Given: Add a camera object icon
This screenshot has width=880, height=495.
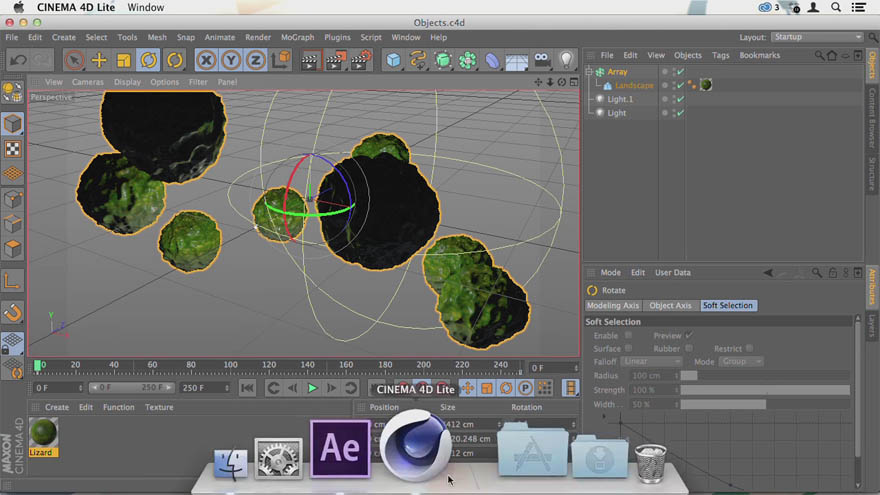Looking at the screenshot, I should coord(542,60).
